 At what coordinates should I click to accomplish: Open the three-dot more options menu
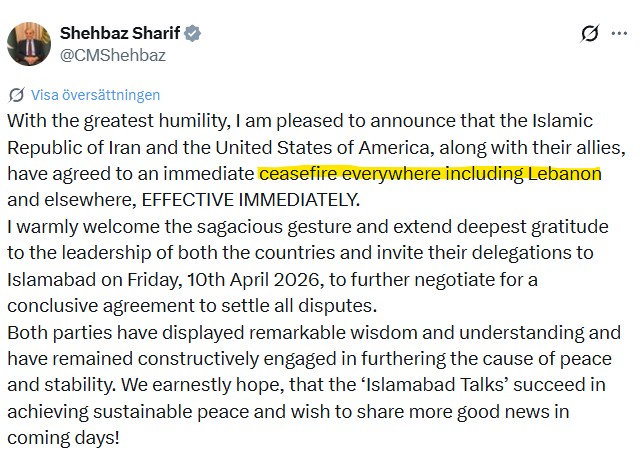621,34
